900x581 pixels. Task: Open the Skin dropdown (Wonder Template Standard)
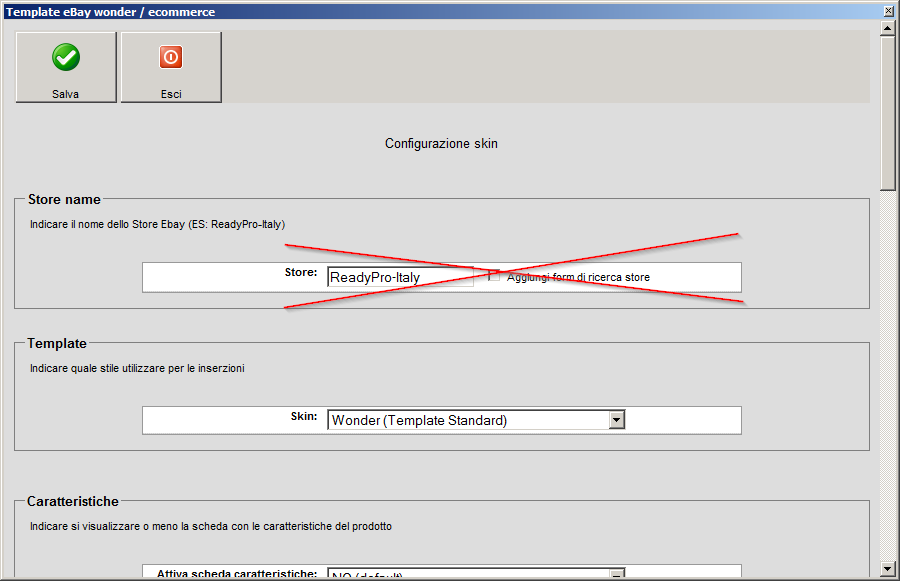[476, 420]
